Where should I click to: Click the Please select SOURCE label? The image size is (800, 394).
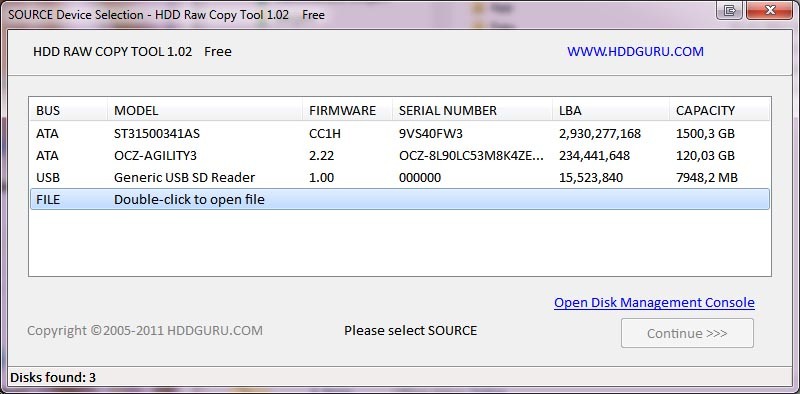point(411,331)
